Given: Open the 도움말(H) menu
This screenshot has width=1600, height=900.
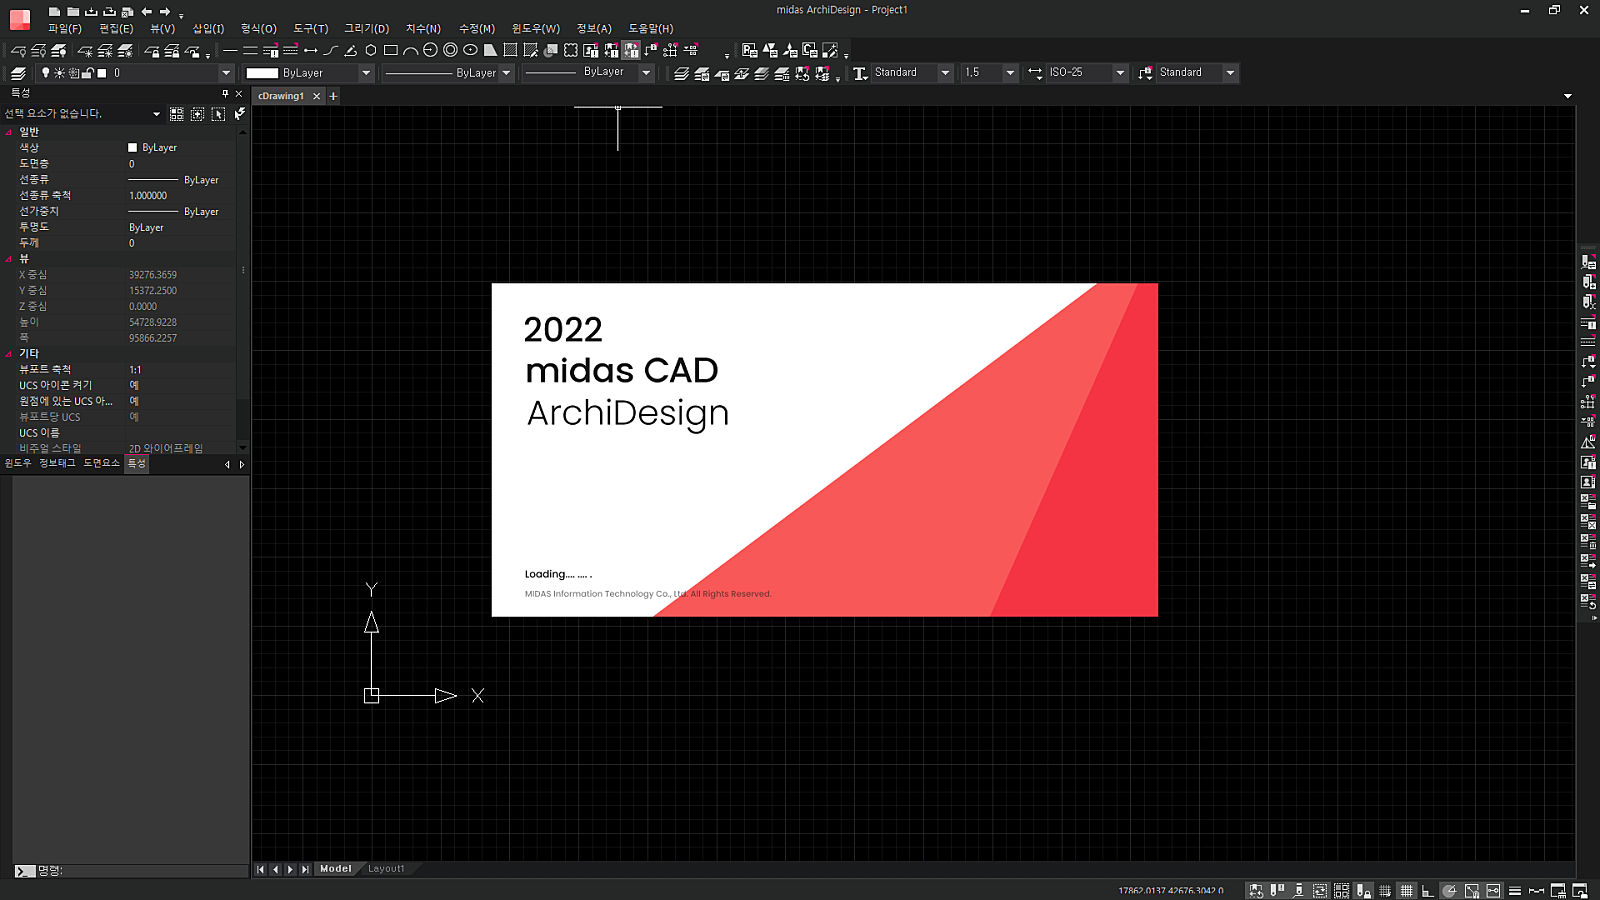Looking at the screenshot, I should pyautogui.click(x=651, y=29).
